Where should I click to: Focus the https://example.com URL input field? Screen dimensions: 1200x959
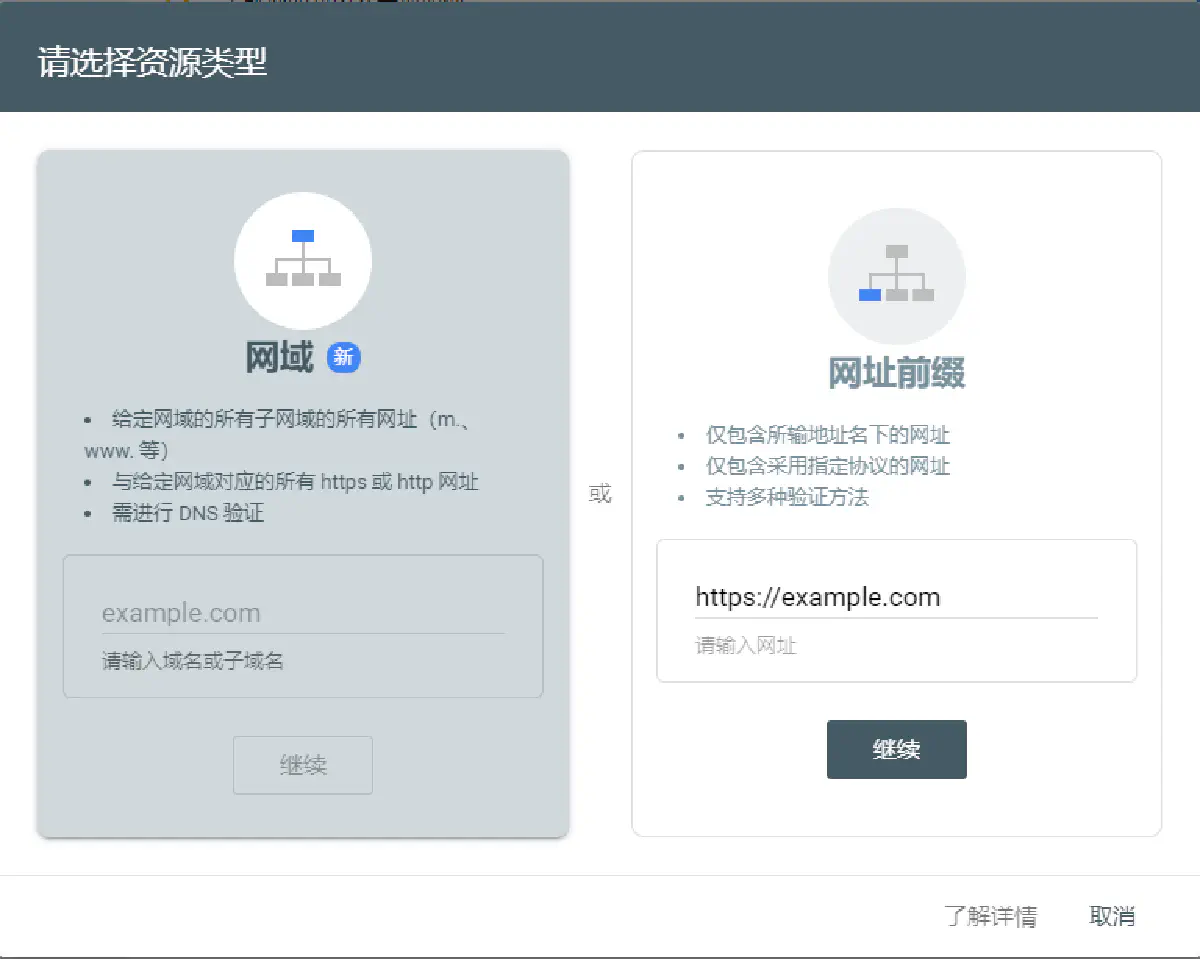(x=895, y=598)
